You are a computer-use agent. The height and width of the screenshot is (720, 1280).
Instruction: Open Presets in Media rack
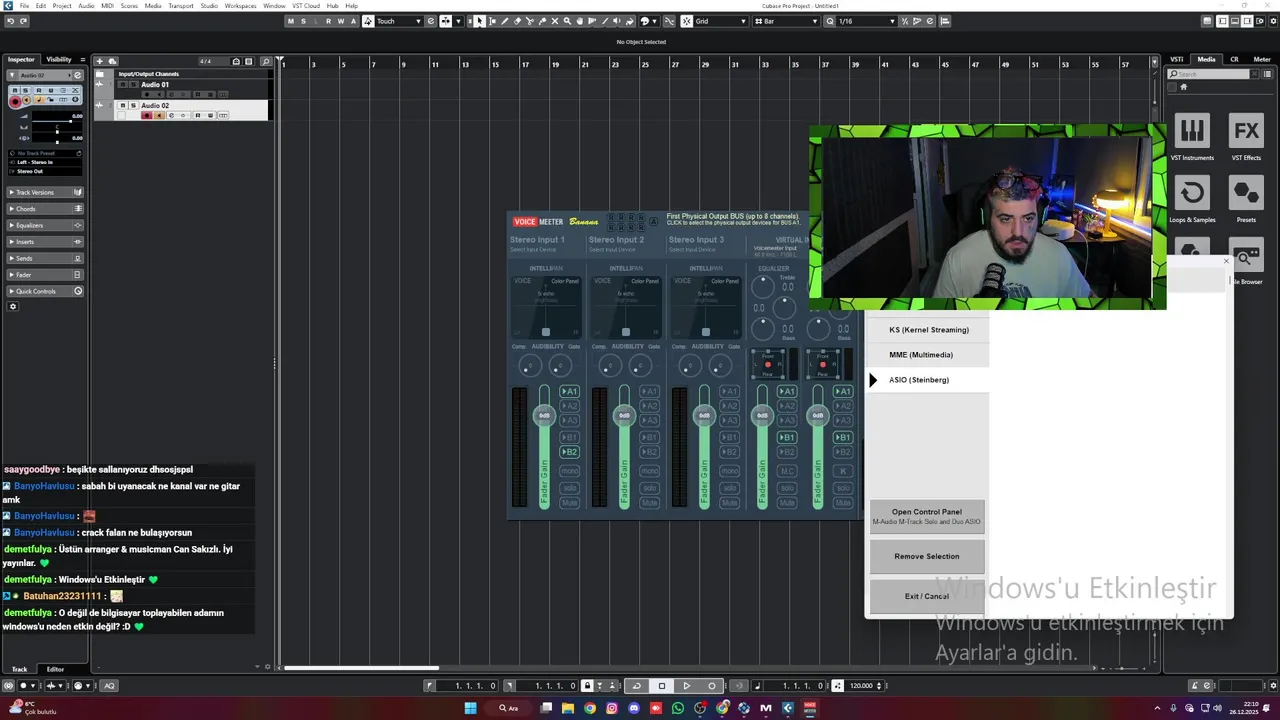(x=1246, y=192)
